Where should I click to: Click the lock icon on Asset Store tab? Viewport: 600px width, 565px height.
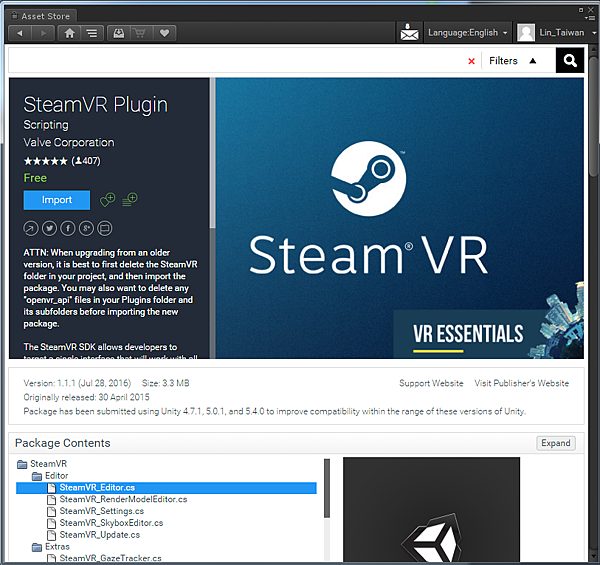15,15
